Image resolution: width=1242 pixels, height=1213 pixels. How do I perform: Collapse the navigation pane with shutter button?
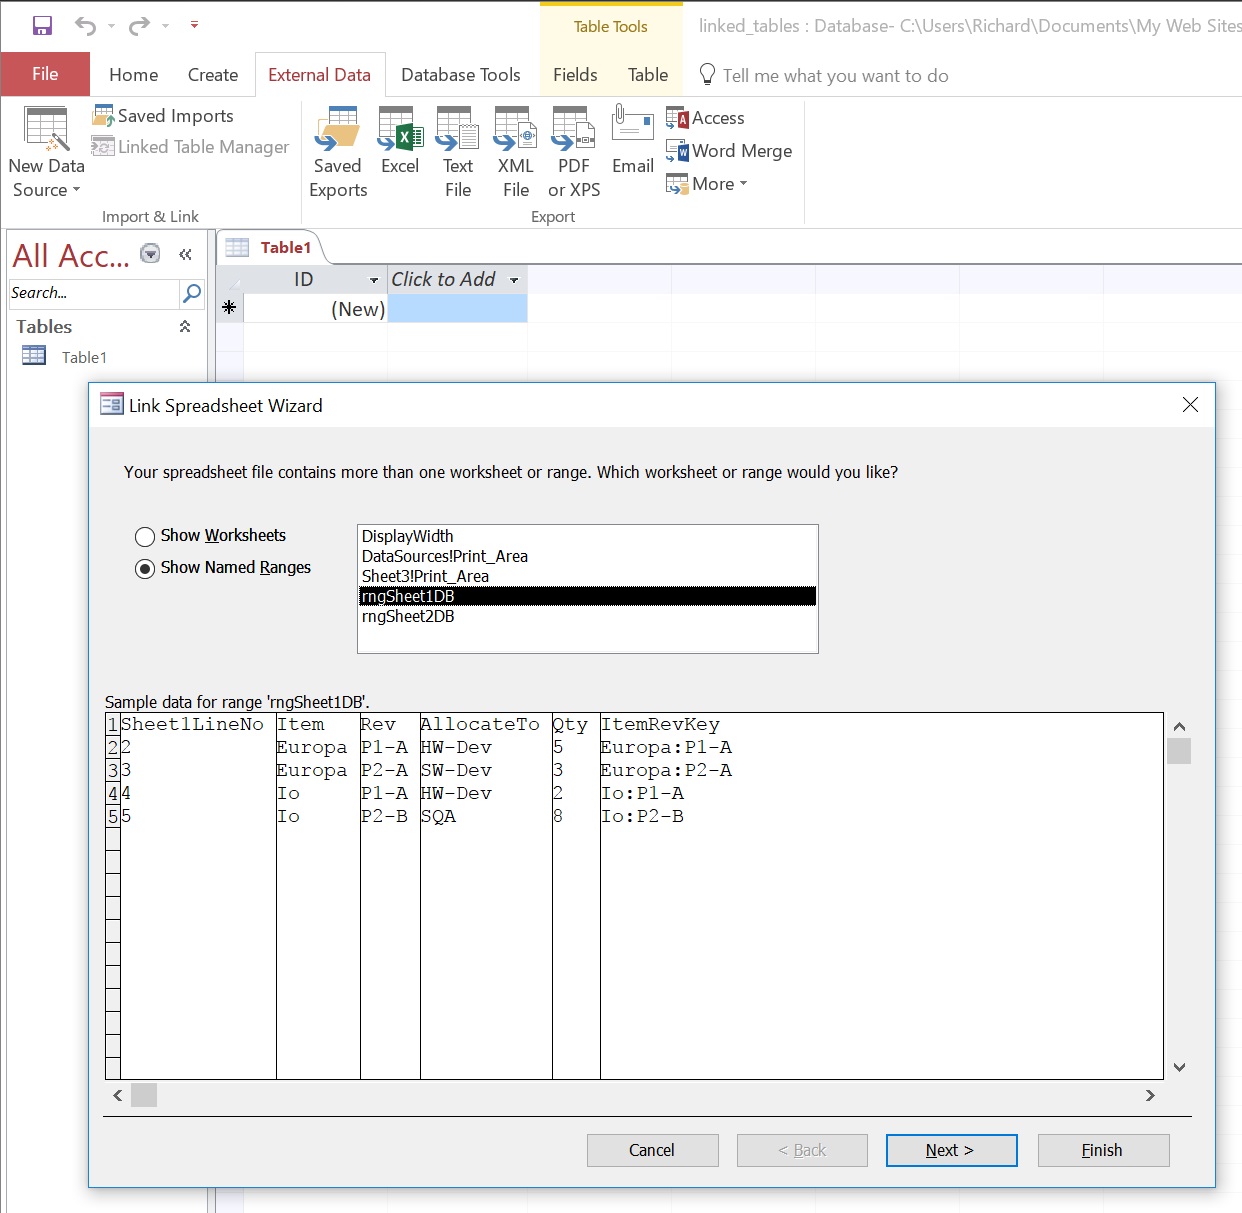[x=185, y=254]
